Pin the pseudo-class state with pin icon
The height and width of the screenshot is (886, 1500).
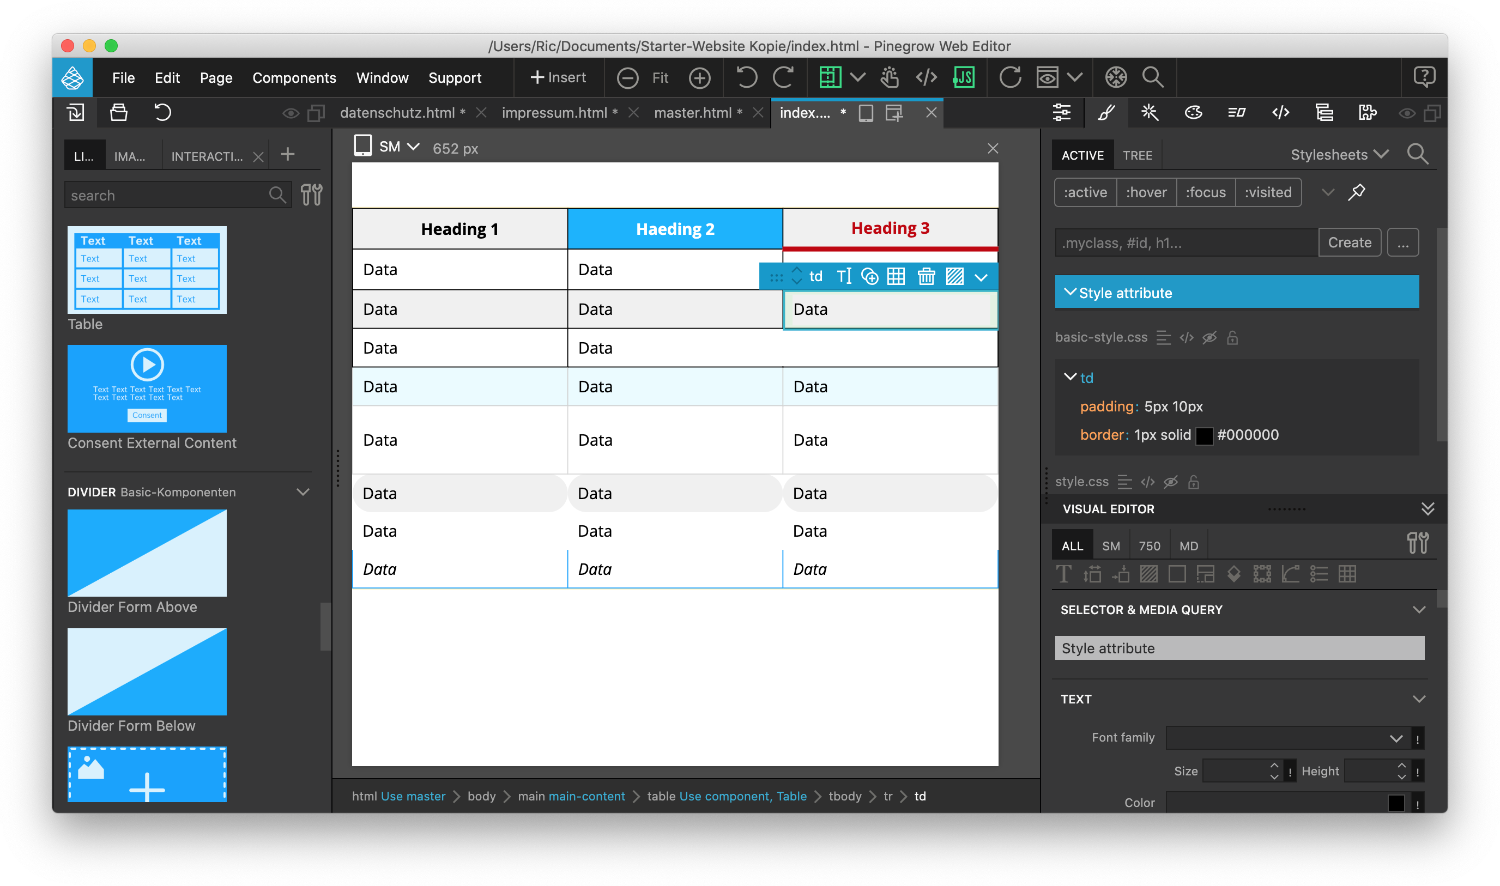pyautogui.click(x=1357, y=192)
